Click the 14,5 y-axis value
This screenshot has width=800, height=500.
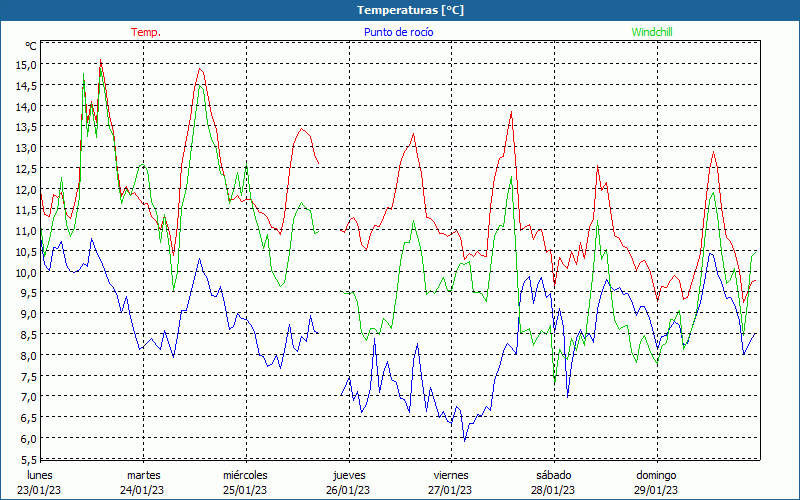click(x=26, y=86)
